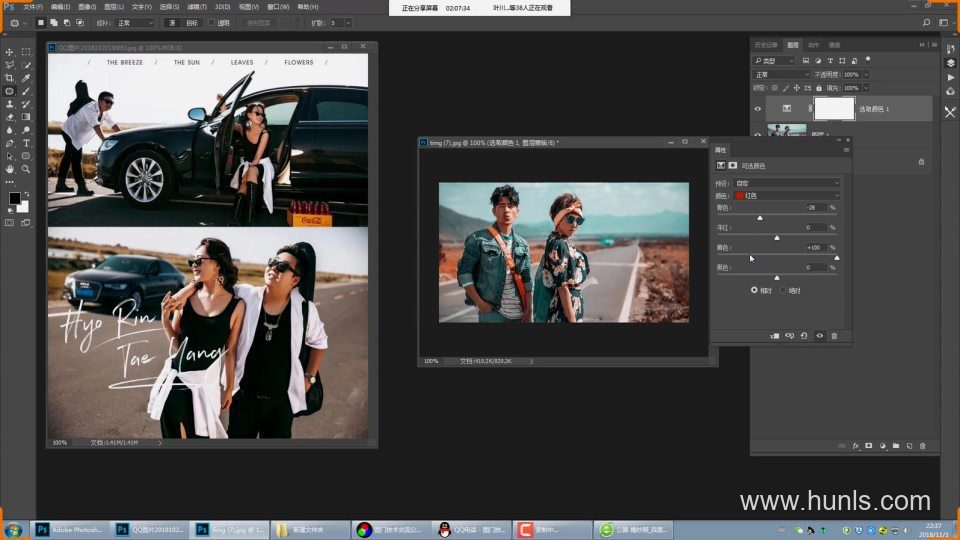Swap foreground and background colors
Viewport: 960px width, 540px height.
point(26,194)
